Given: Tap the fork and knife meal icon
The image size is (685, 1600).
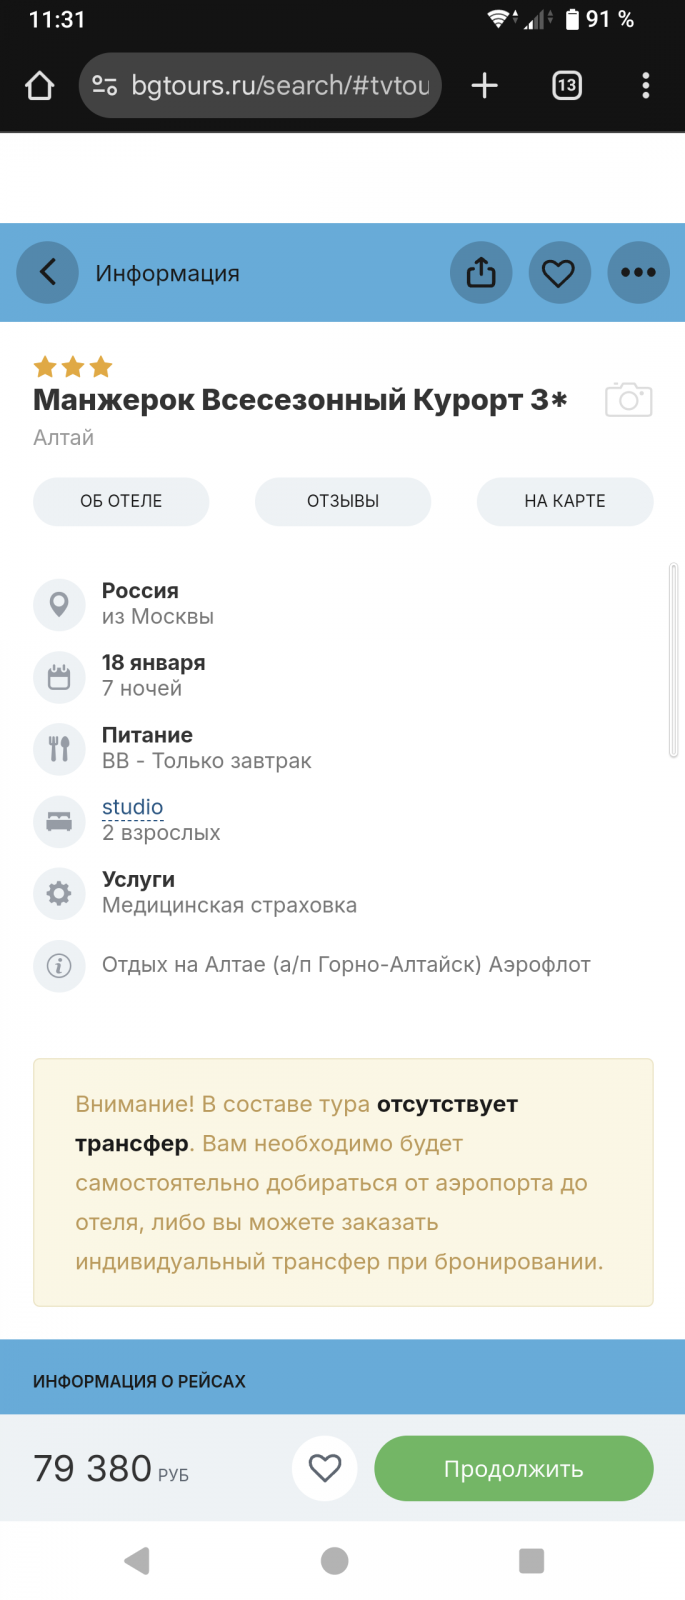Looking at the screenshot, I should [x=59, y=749].
